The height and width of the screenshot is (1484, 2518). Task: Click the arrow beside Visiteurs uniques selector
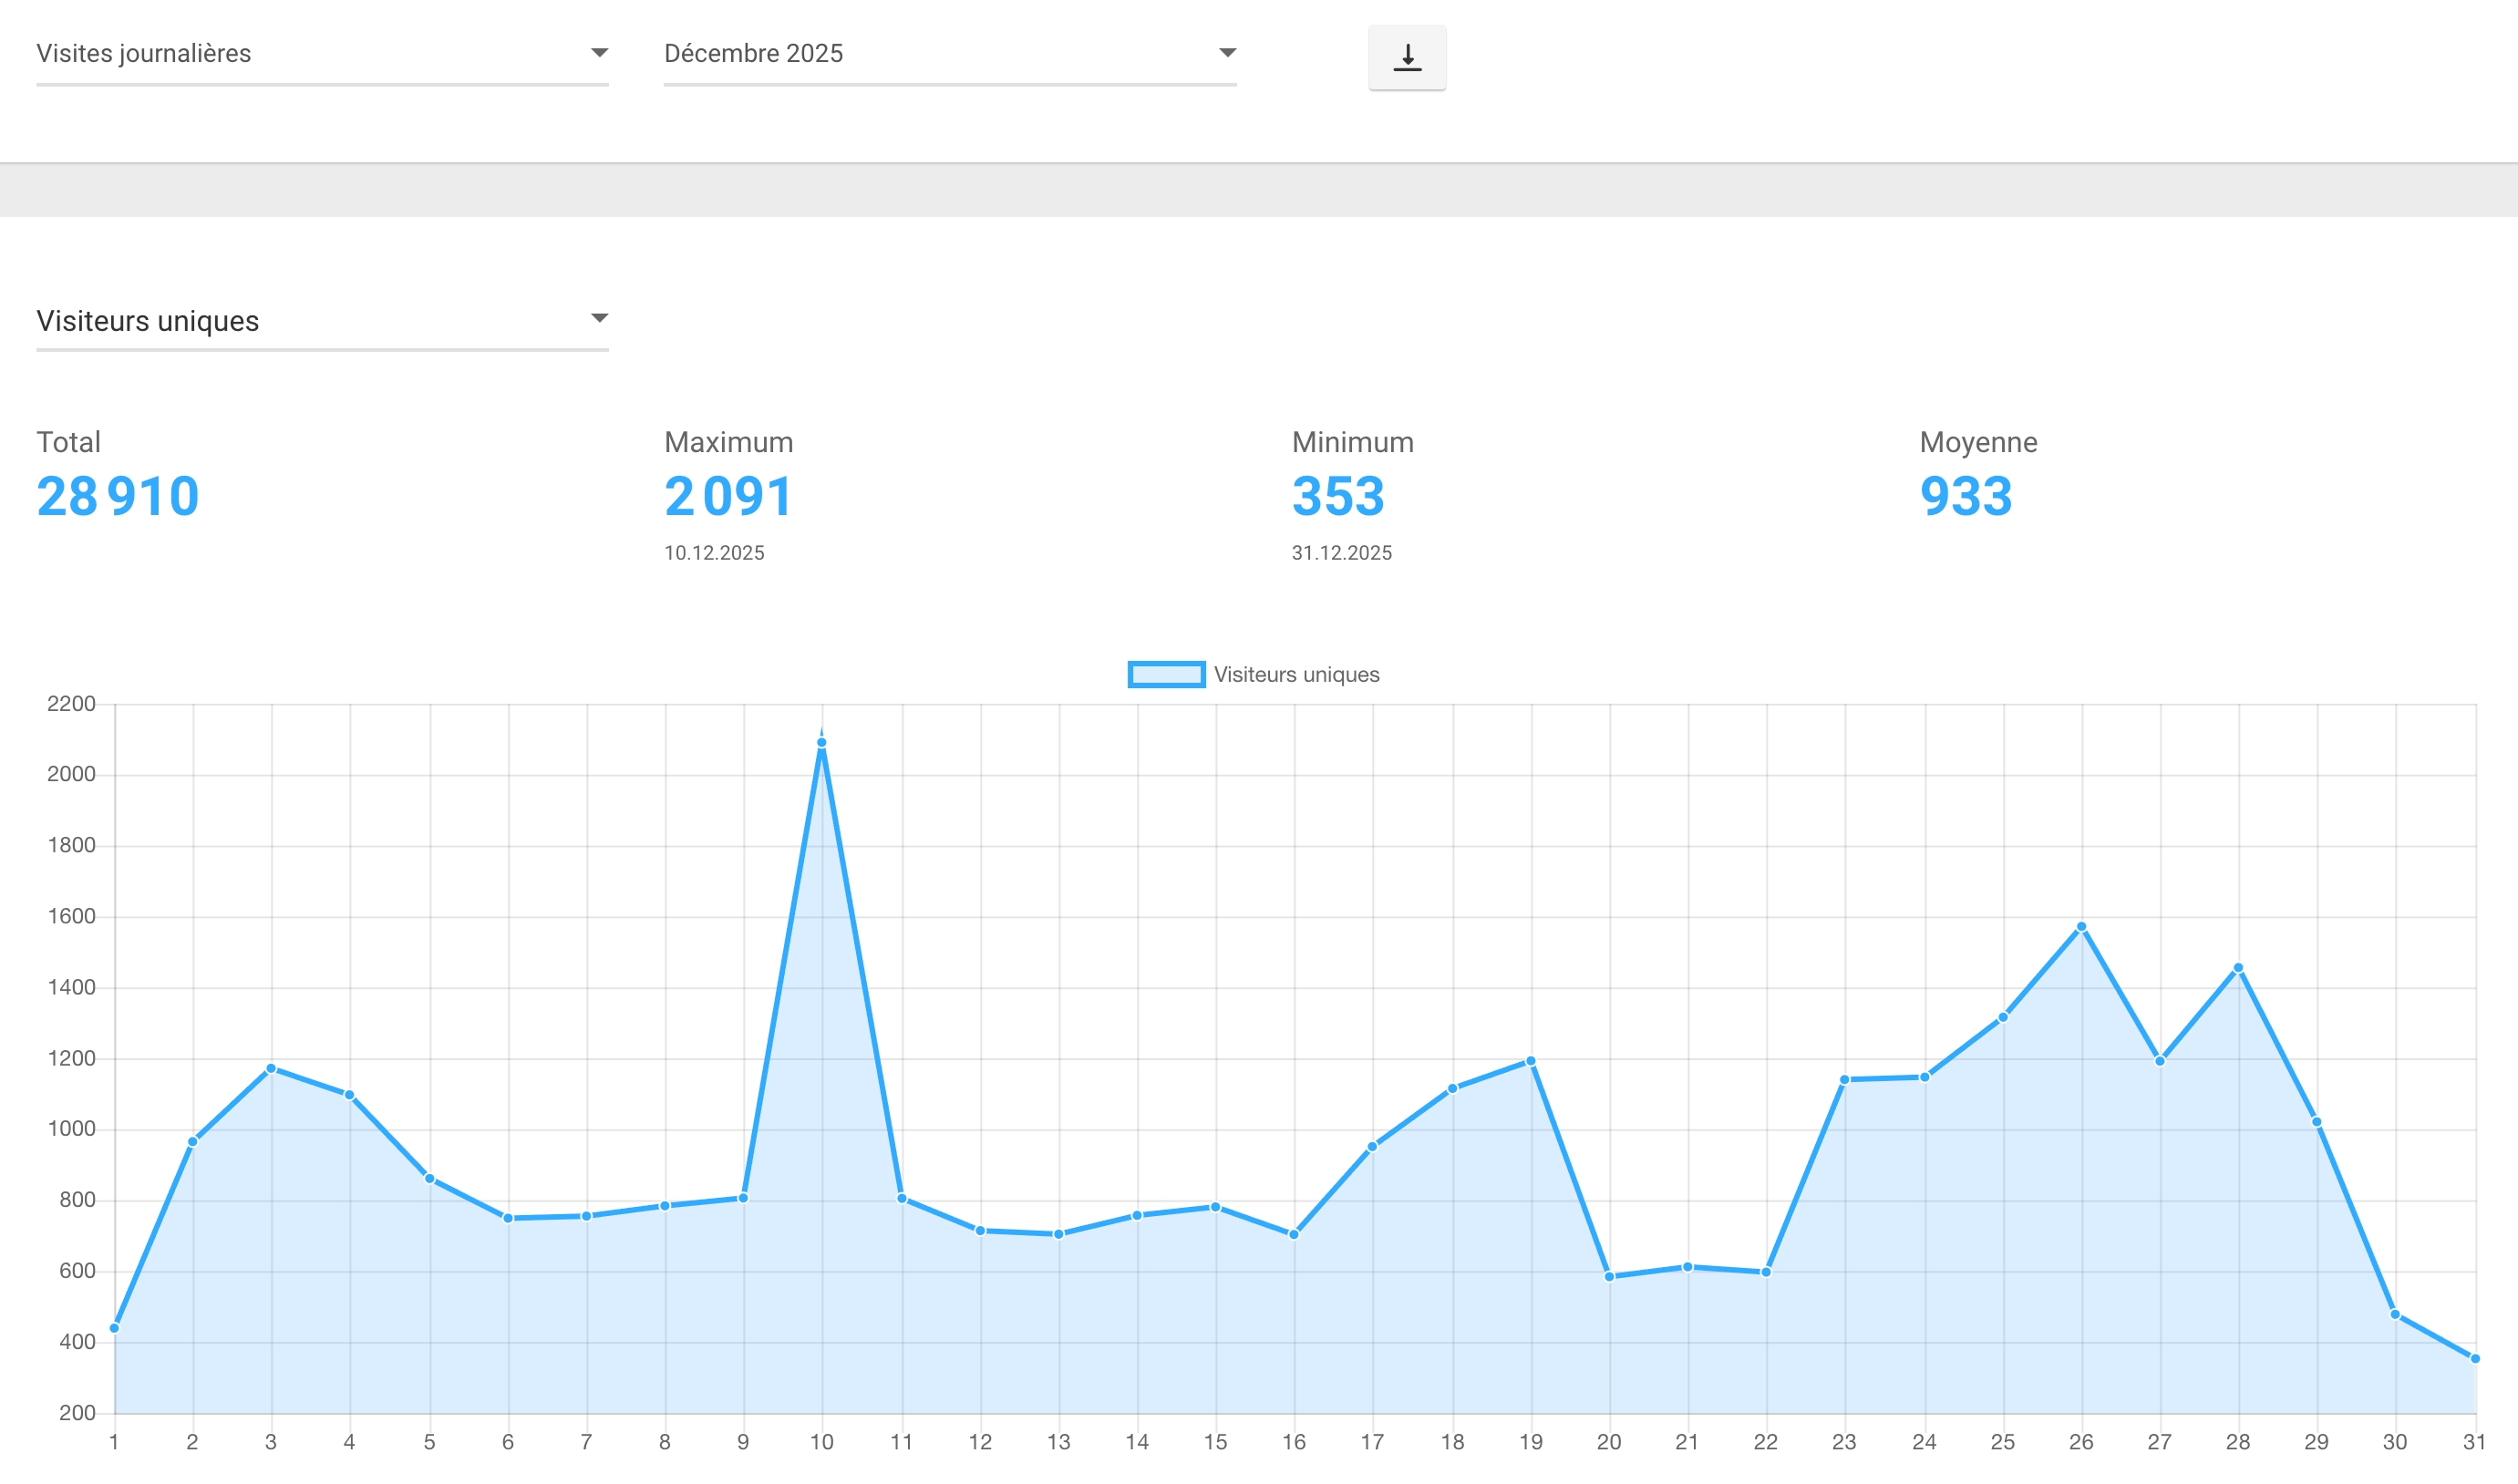point(599,318)
